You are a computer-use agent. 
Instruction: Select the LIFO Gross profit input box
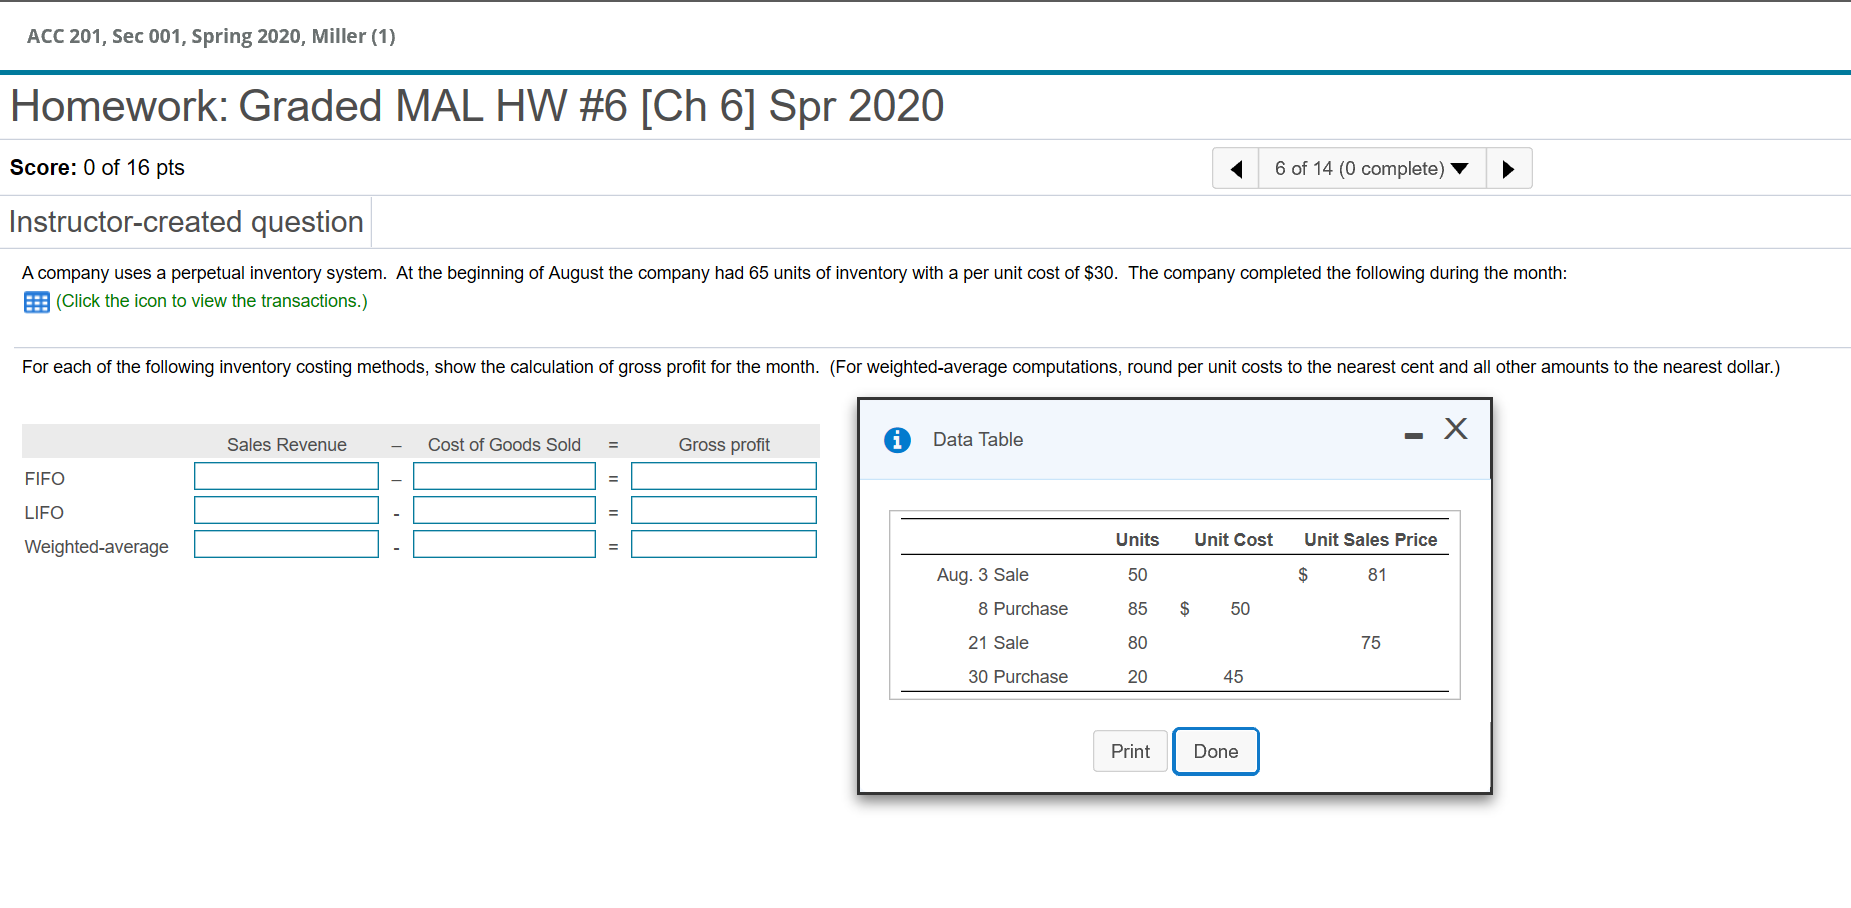[723, 510]
